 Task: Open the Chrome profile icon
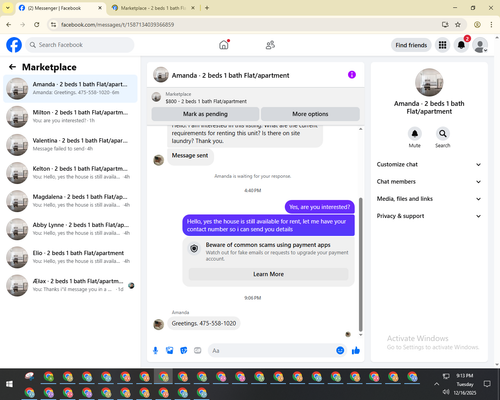point(477,25)
